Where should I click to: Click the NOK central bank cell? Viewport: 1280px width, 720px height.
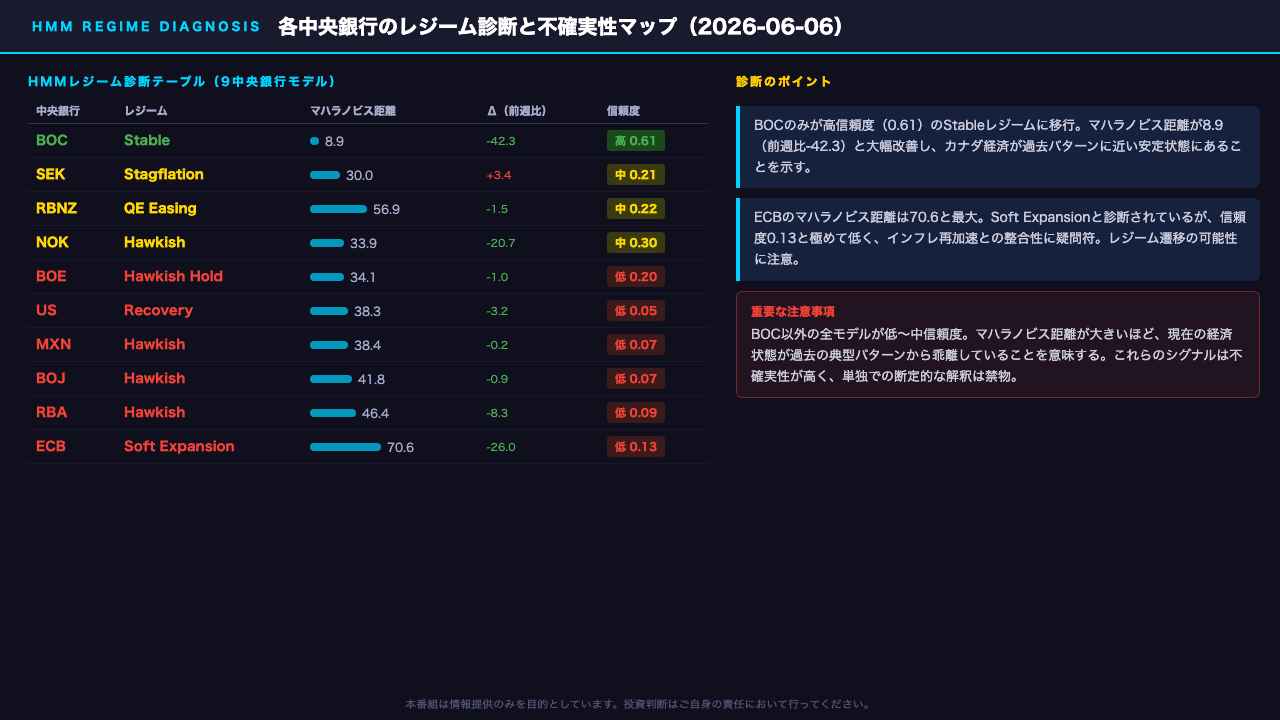click(52, 243)
